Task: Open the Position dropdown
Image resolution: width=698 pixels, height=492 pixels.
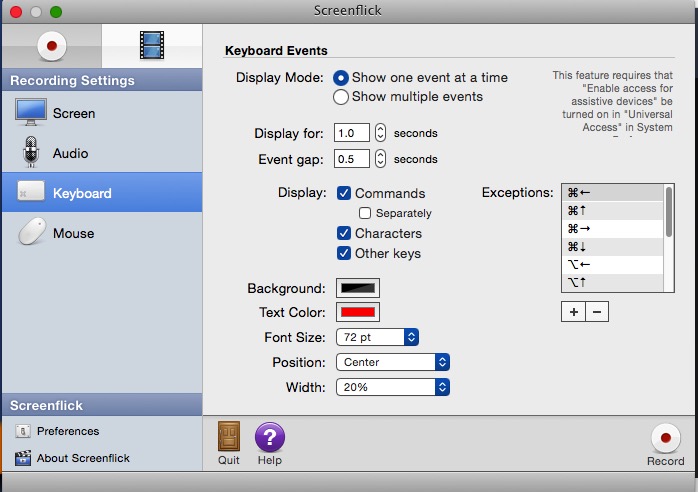Action: click(x=393, y=362)
